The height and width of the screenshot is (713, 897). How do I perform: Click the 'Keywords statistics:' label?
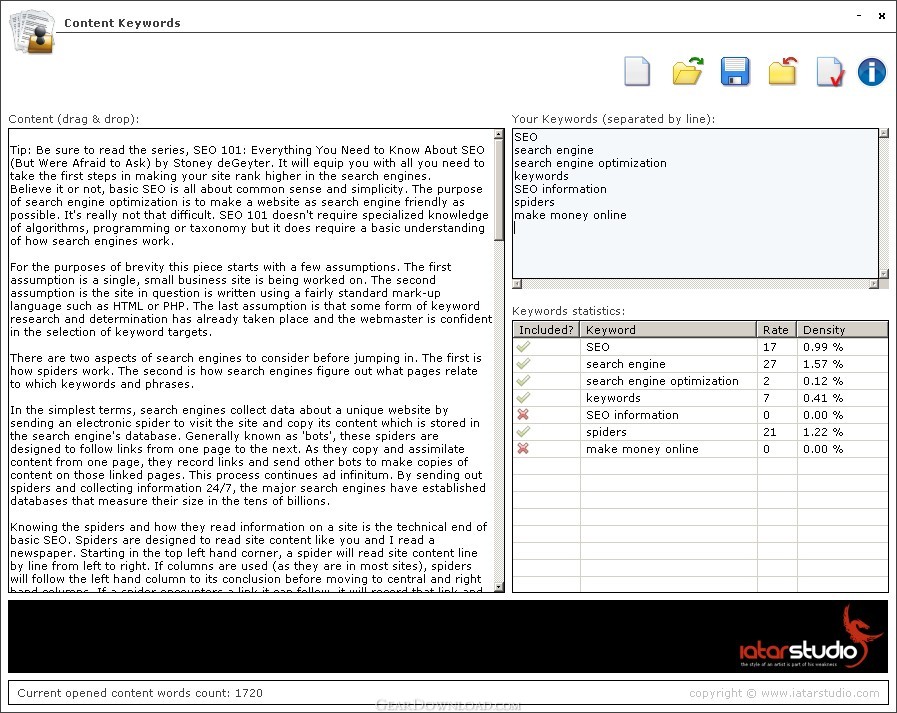point(568,311)
